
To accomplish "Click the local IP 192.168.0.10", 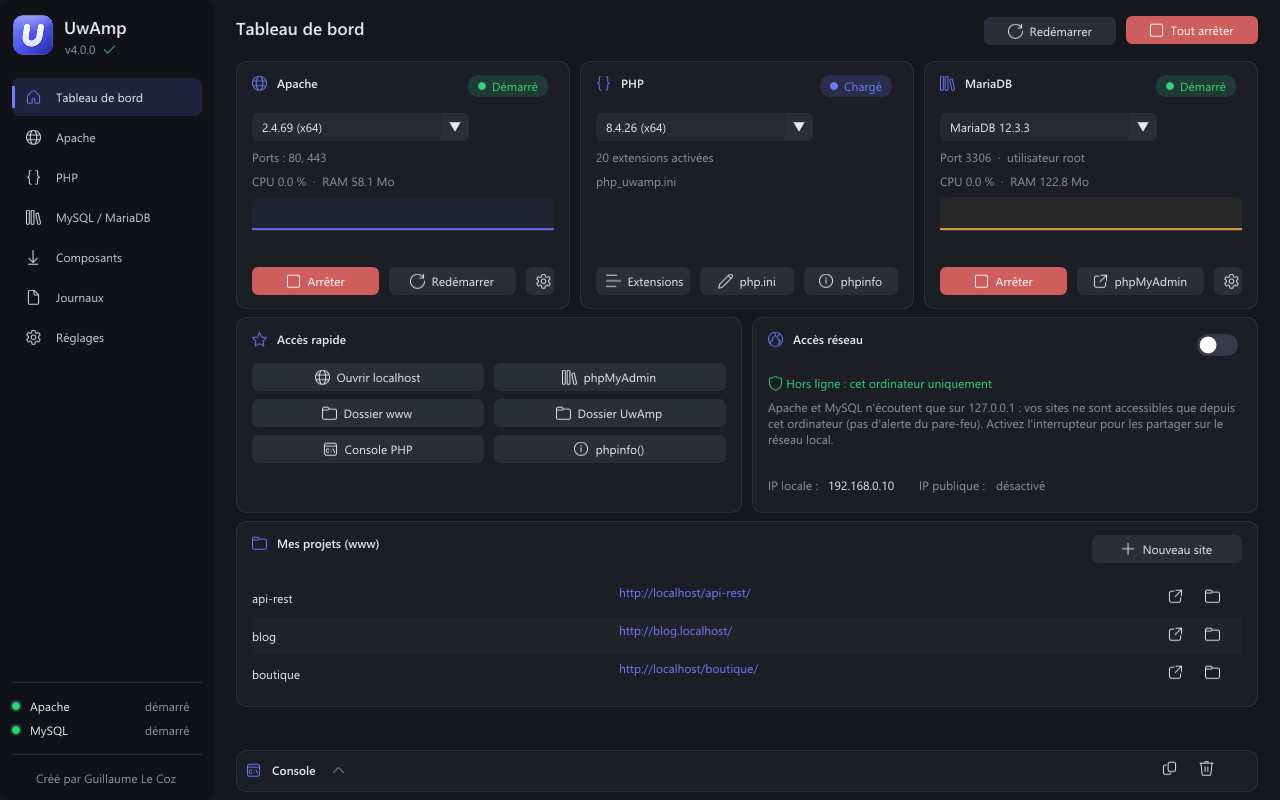I will [861, 486].
